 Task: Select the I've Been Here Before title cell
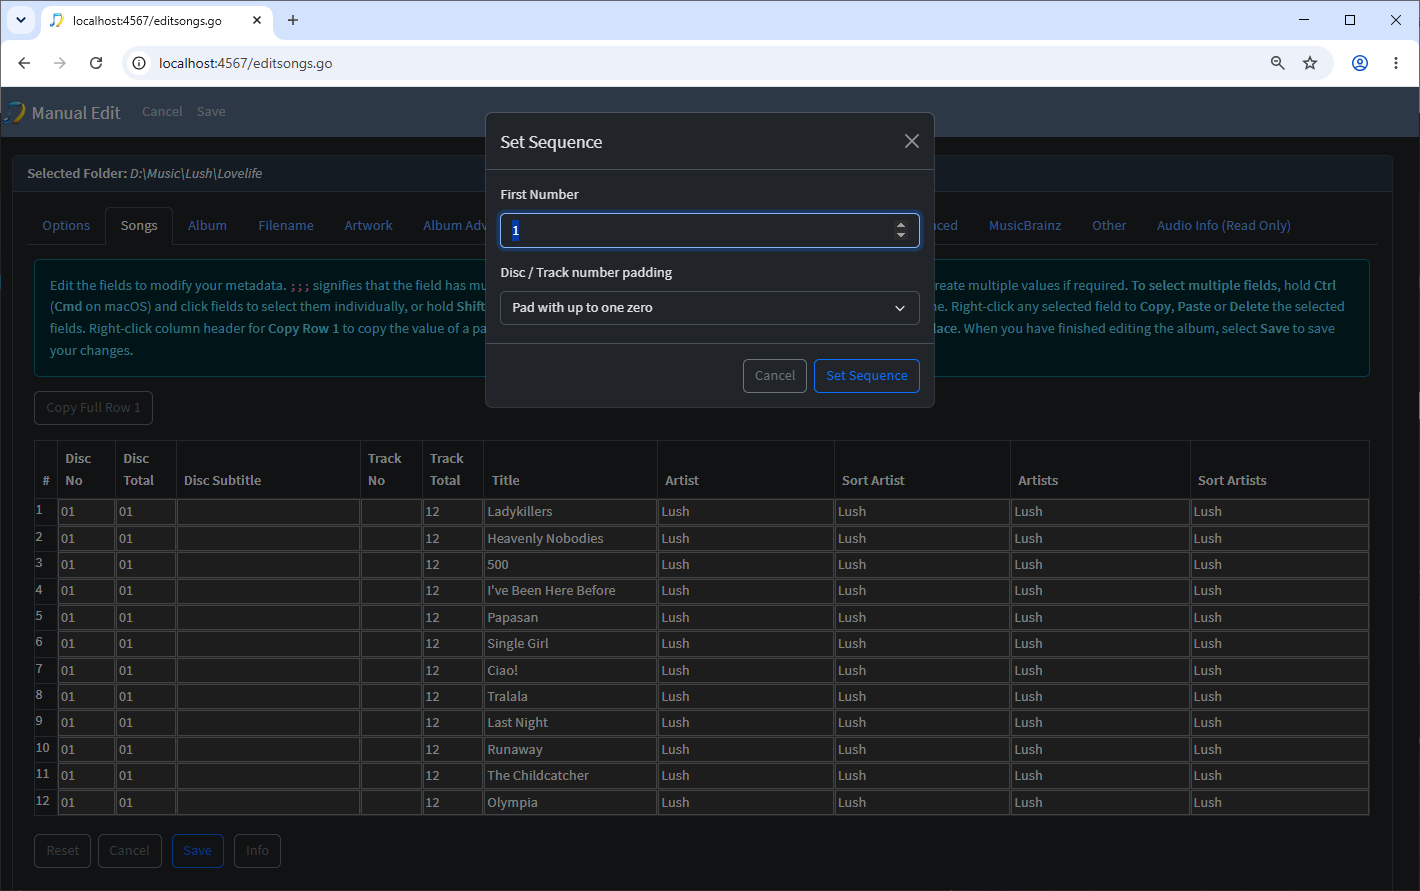[570, 591]
